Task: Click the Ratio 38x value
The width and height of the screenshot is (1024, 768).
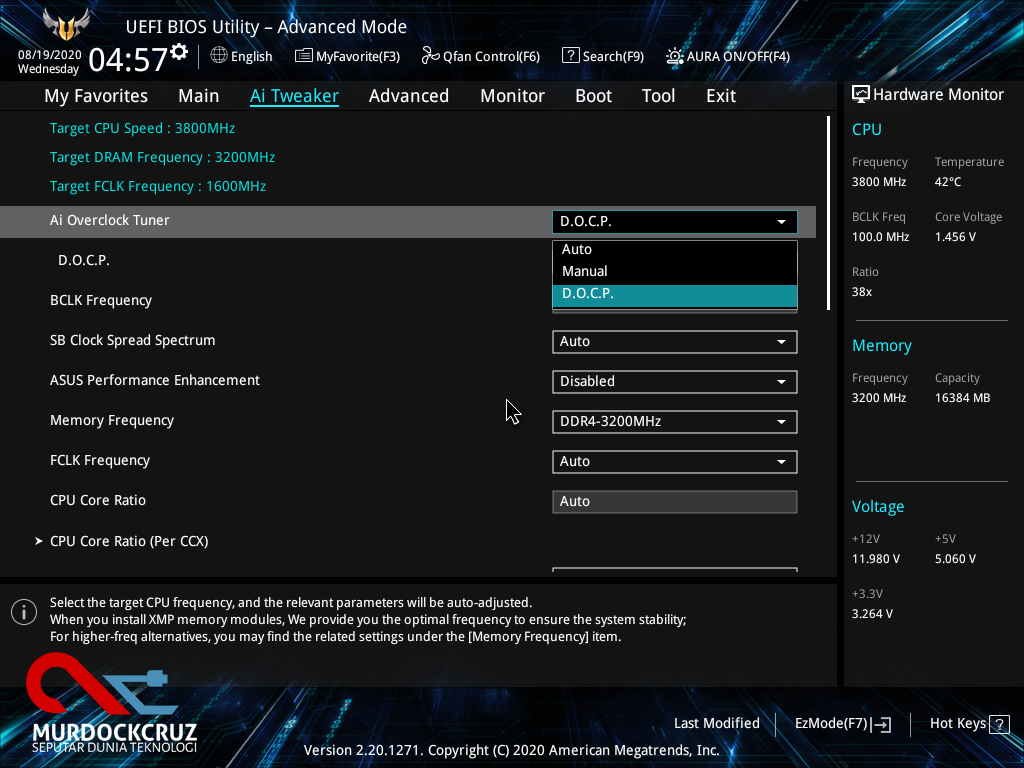Action: coord(862,292)
